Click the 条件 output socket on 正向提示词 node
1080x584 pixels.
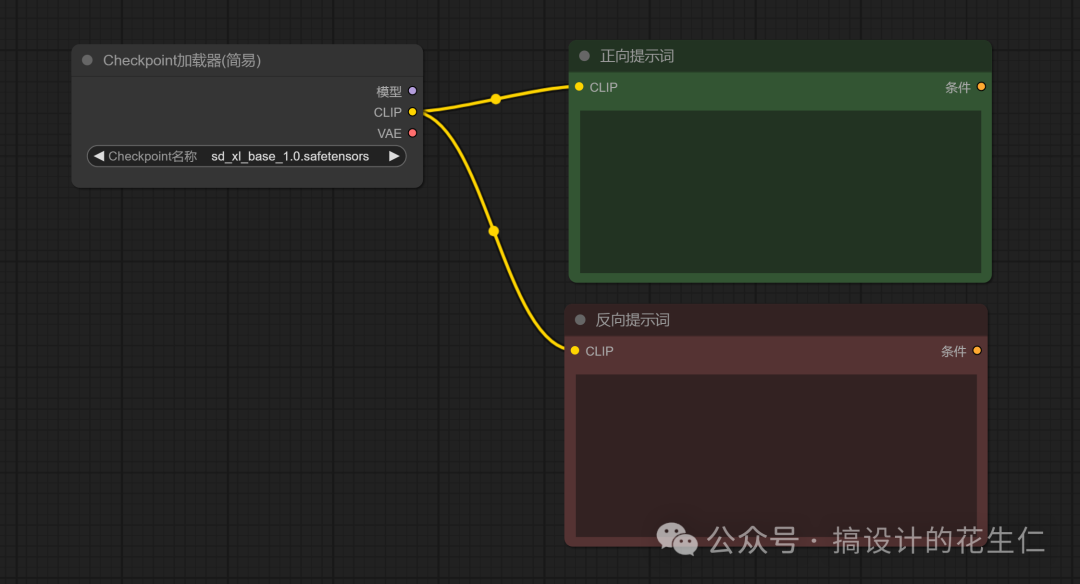[x=982, y=87]
